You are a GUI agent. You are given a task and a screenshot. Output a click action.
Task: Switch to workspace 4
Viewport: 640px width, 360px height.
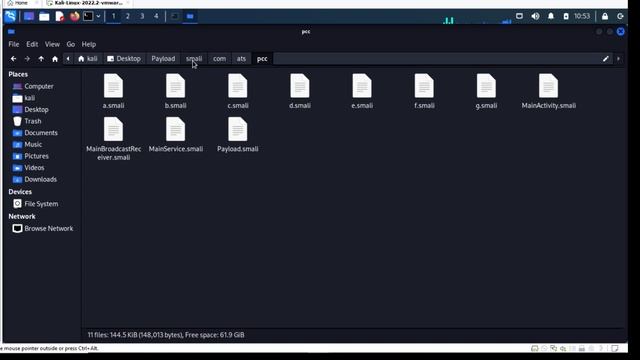point(156,16)
